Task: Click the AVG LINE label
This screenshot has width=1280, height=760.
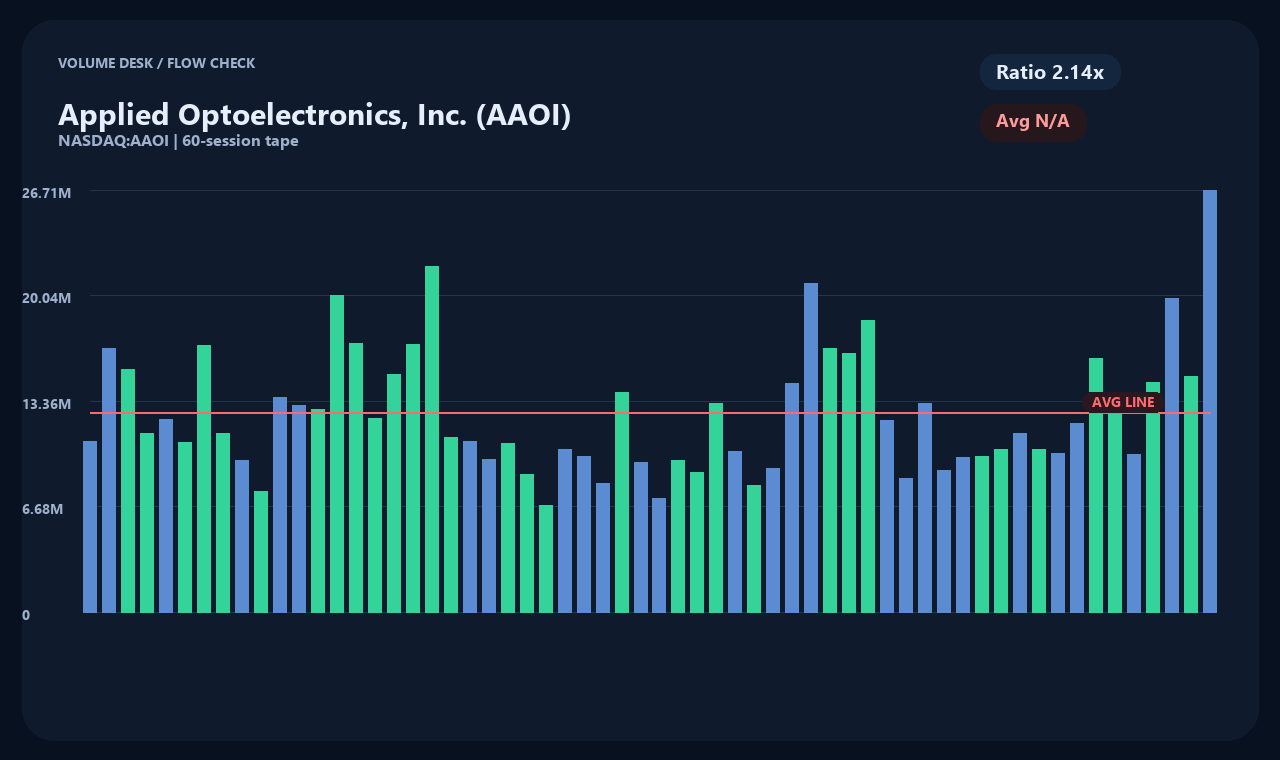Action: [x=1123, y=402]
